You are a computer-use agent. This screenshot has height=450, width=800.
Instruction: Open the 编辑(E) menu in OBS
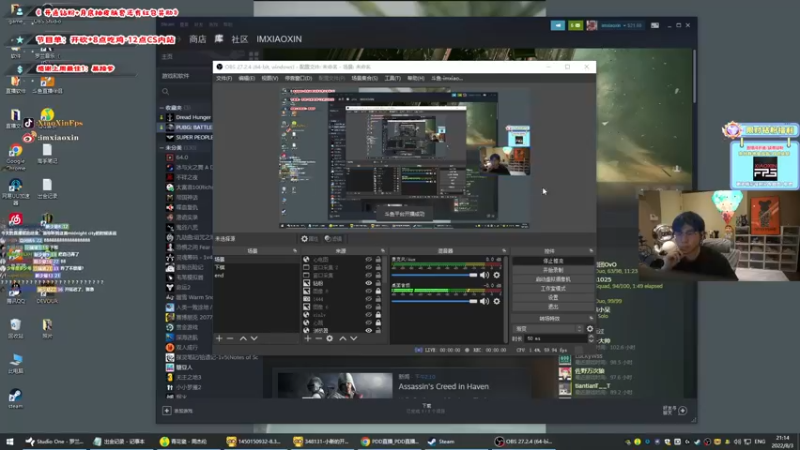[246, 78]
